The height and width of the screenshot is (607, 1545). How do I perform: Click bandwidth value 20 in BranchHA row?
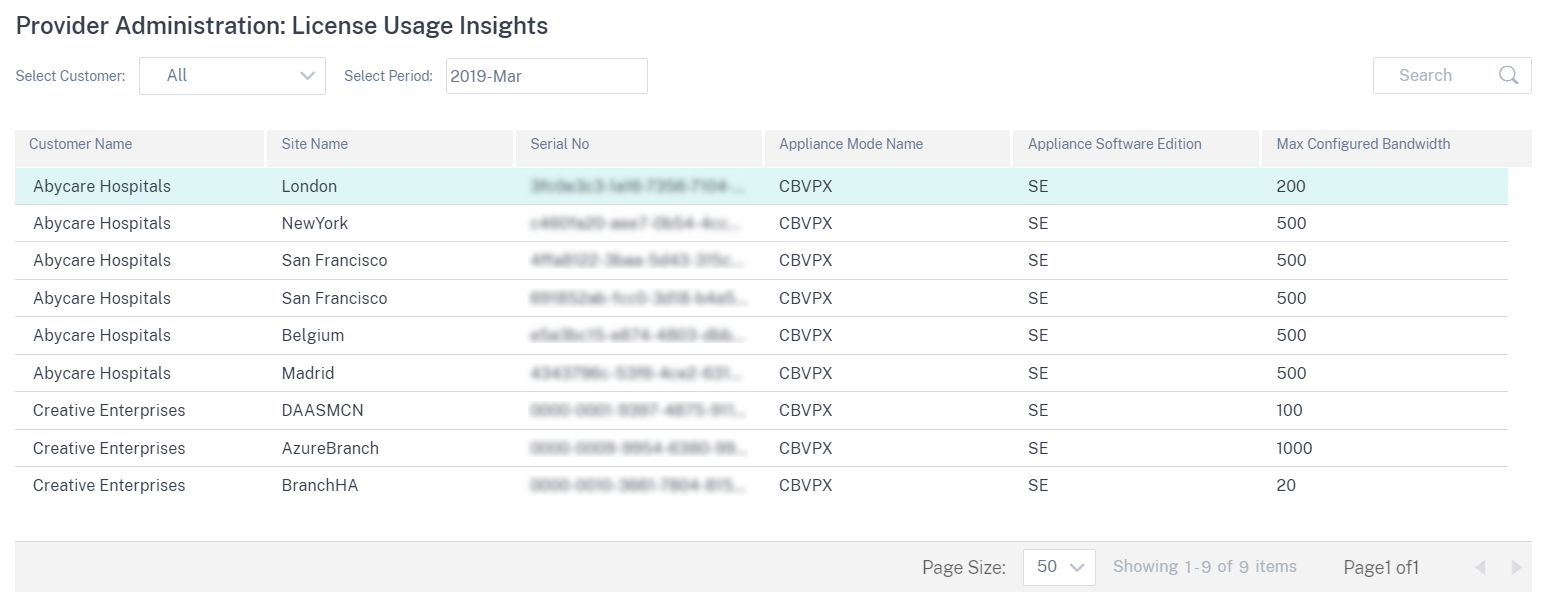(x=1286, y=485)
